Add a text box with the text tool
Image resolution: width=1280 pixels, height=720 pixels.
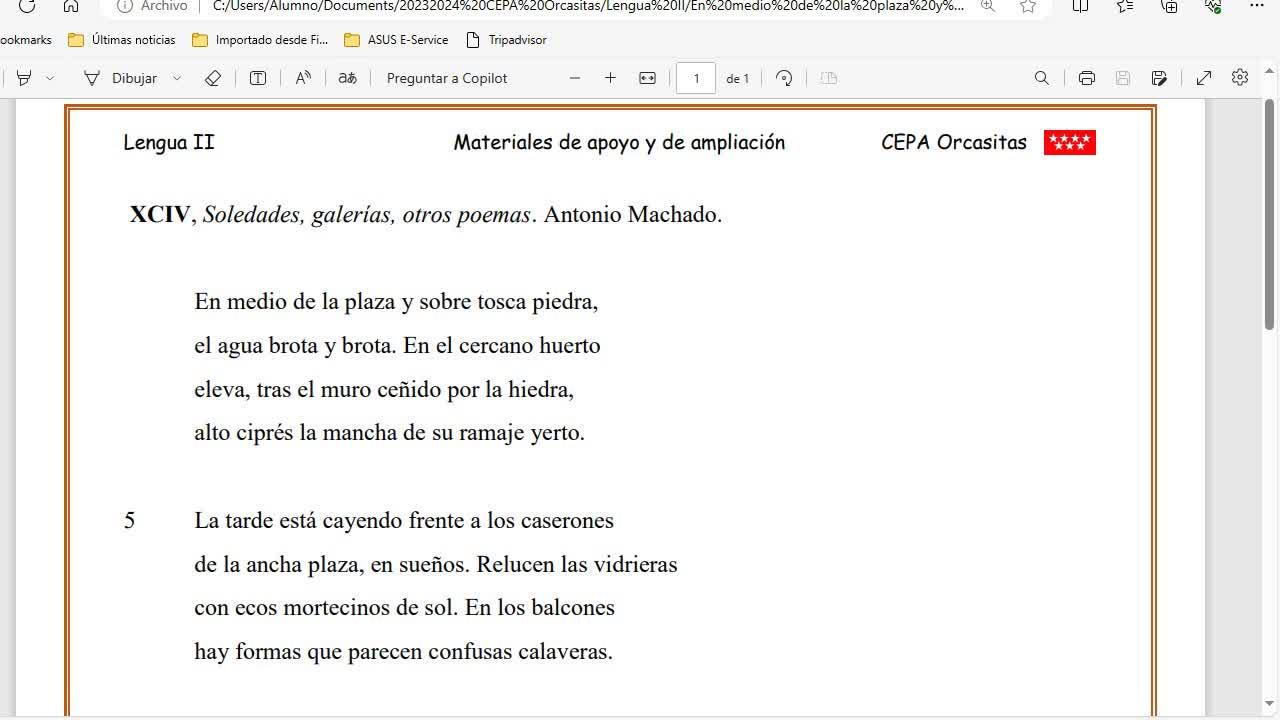tap(258, 78)
